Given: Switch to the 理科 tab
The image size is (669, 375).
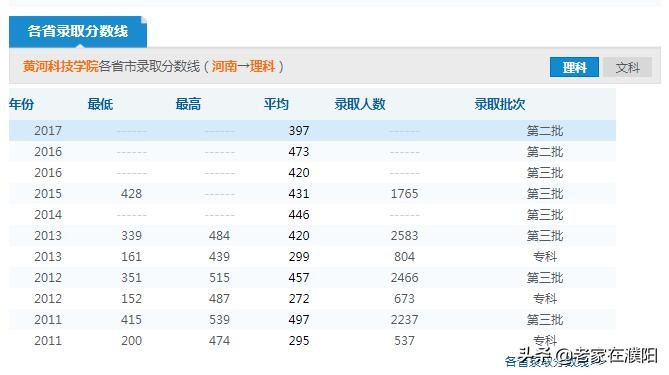Looking at the screenshot, I should [x=574, y=67].
